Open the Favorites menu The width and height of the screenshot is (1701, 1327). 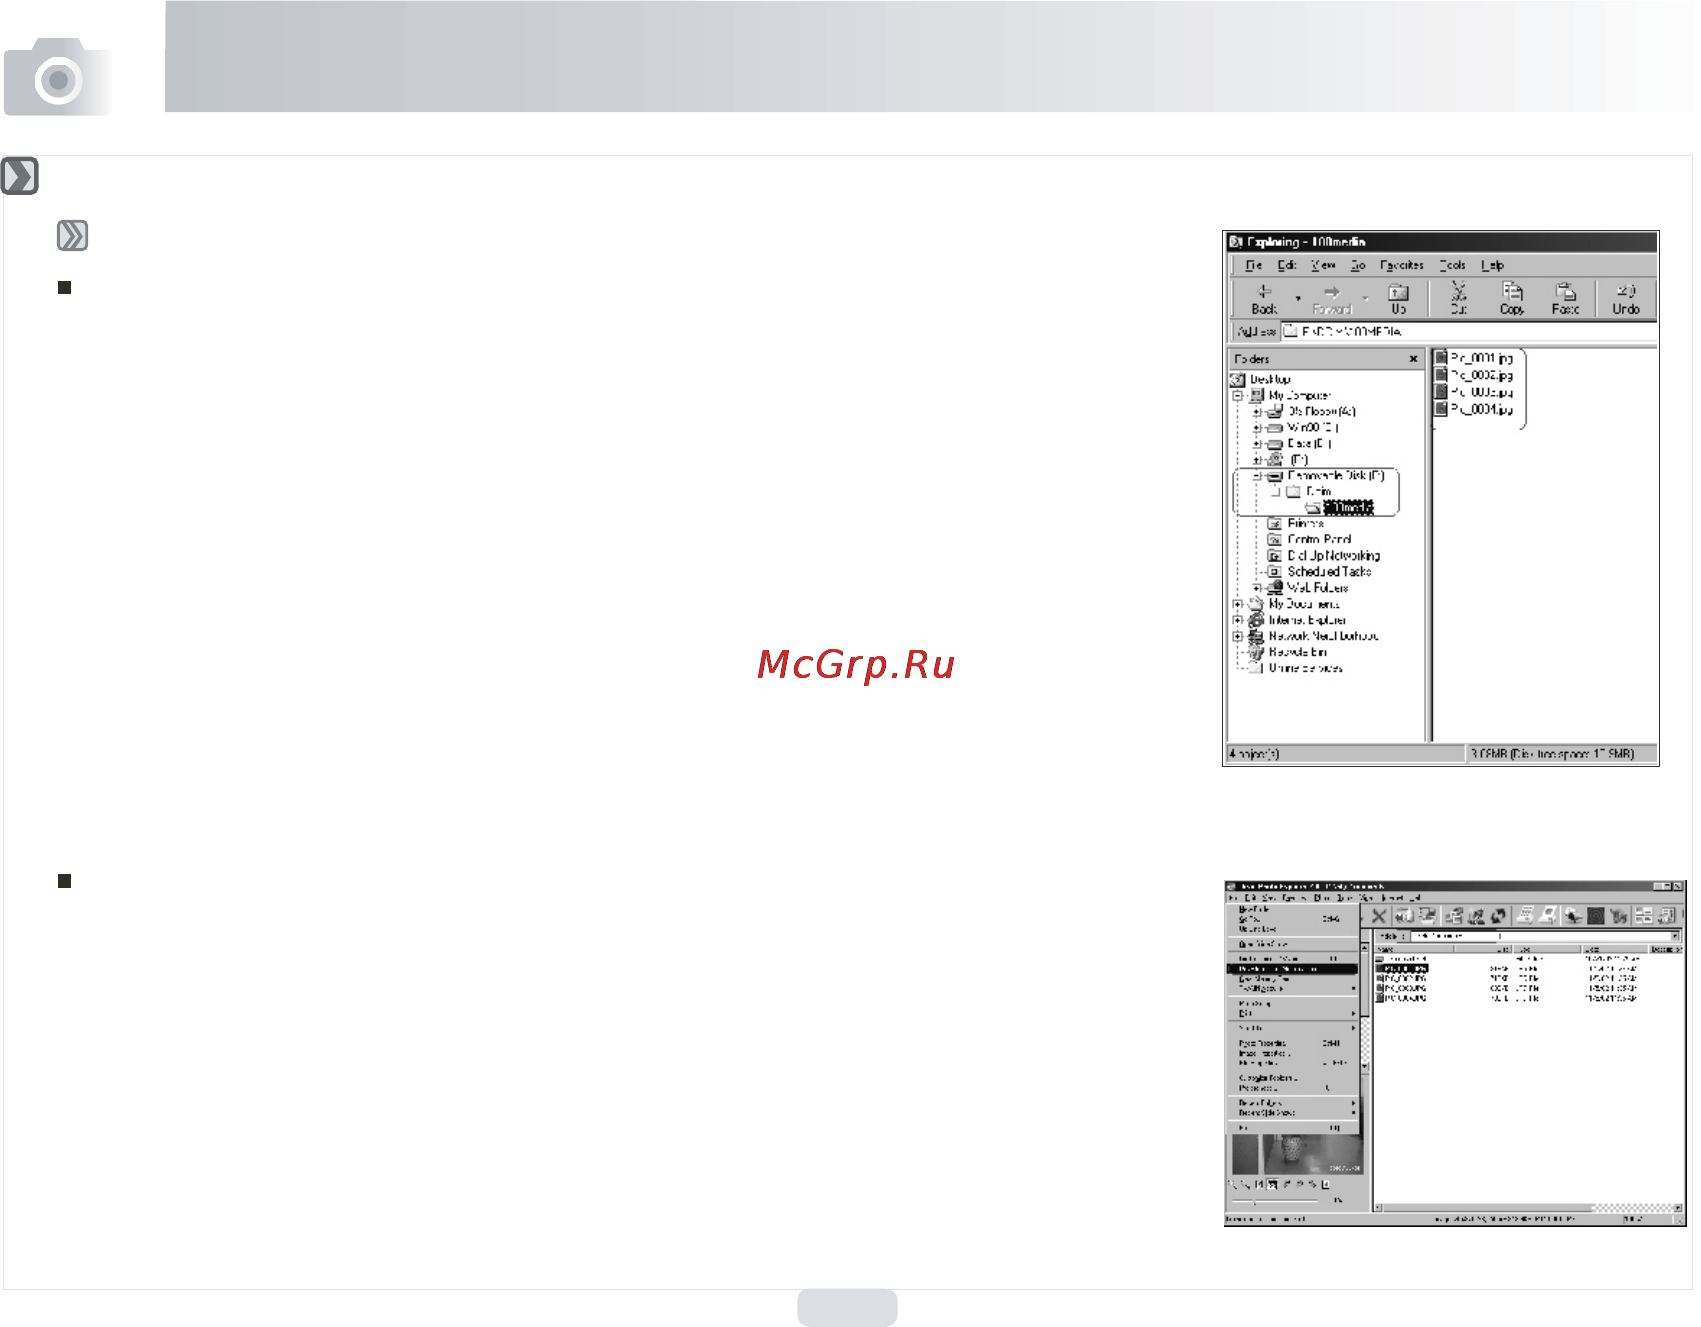(1401, 265)
